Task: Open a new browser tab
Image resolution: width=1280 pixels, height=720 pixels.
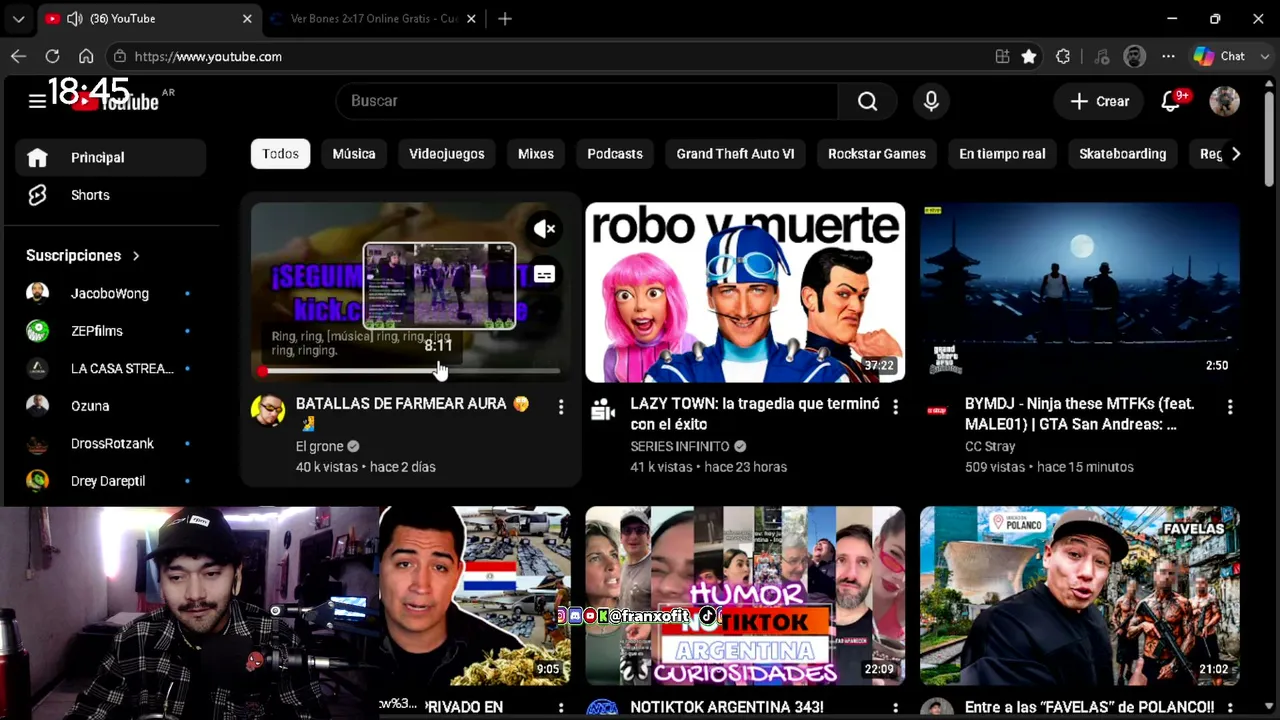Action: [x=505, y=19]
